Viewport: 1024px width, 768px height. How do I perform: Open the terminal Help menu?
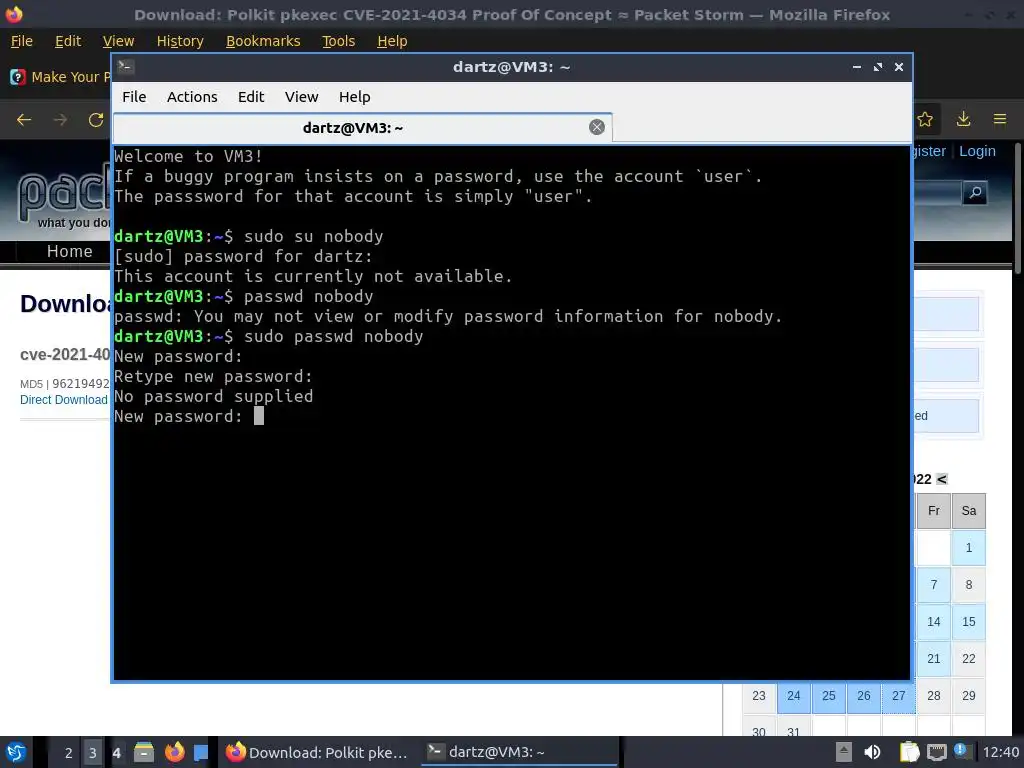coord(355,97)
